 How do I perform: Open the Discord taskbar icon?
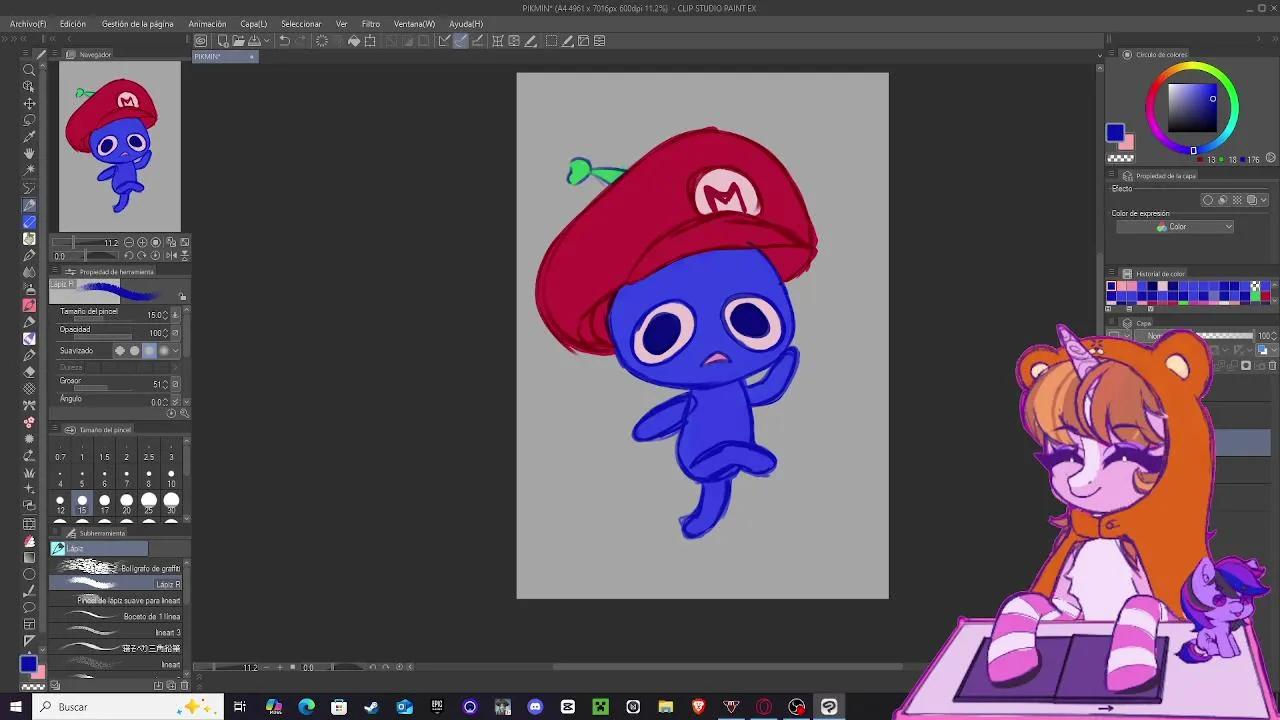pos(535,707)
